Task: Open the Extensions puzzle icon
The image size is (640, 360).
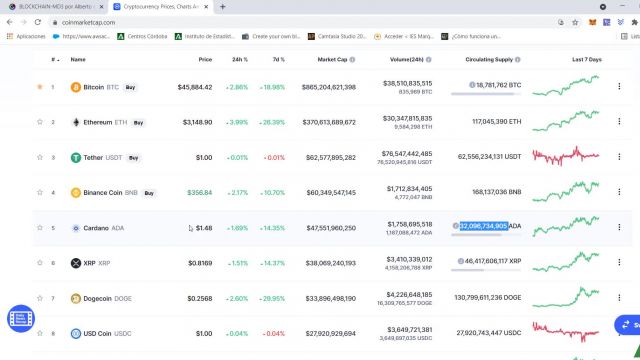Action: [x=634, y=22]
